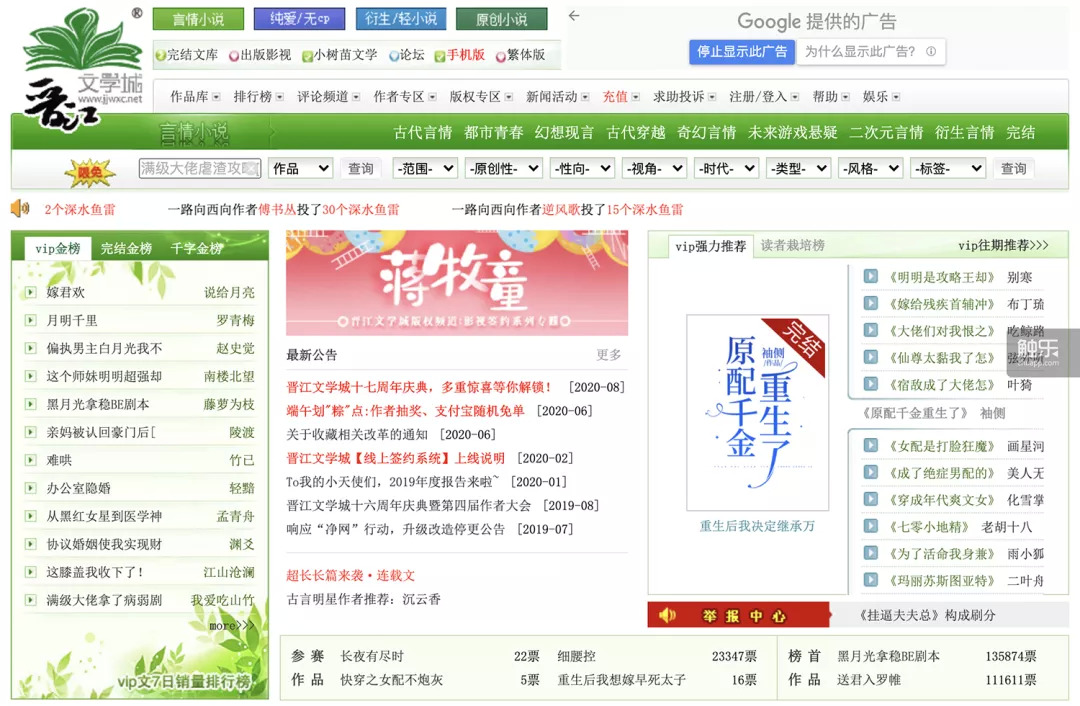
Task: Open the 古代言情 category link
Action: pyautogui.click(x=423, y=132)
